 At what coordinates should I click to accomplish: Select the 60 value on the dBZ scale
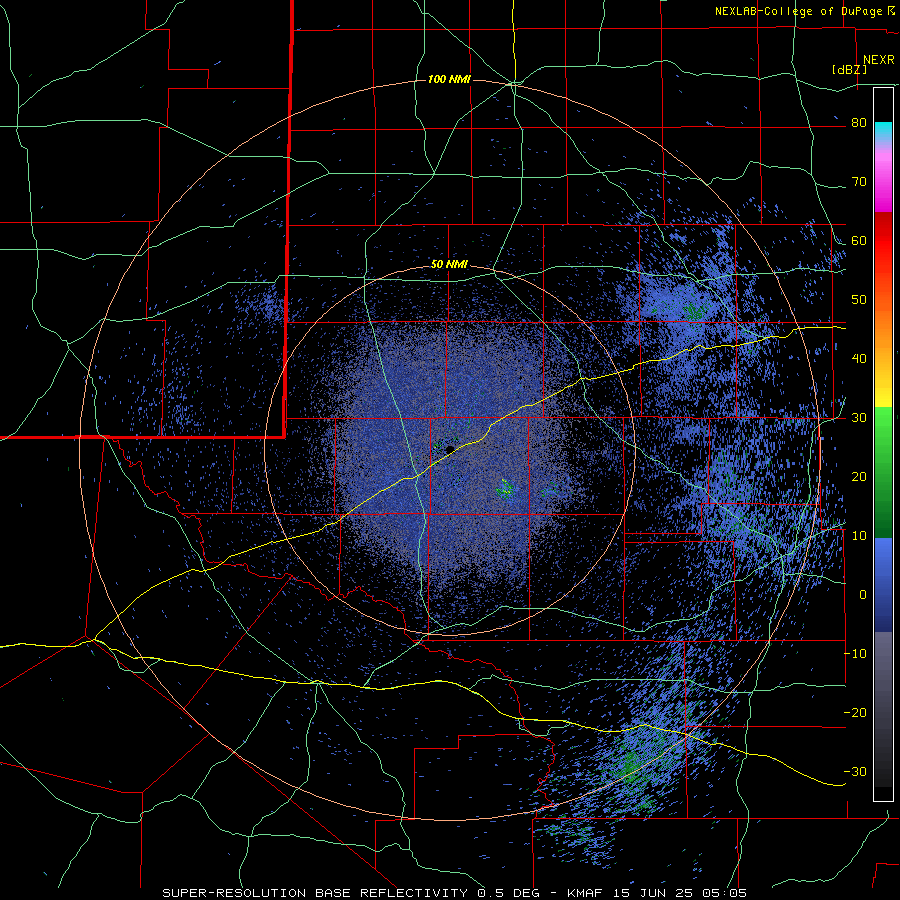tap(859, 240)
